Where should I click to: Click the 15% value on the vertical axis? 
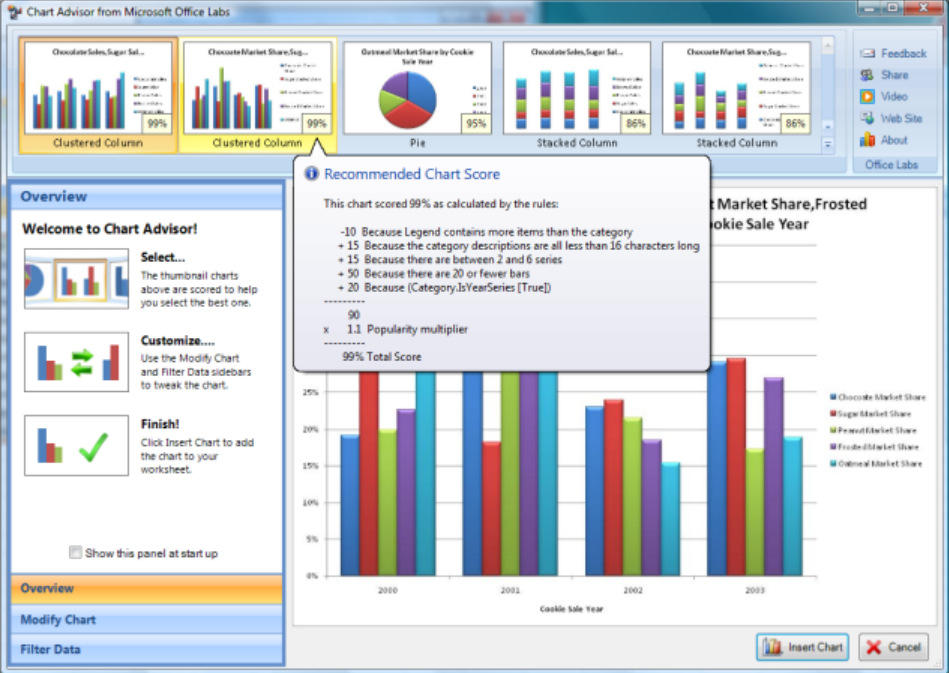310,465
